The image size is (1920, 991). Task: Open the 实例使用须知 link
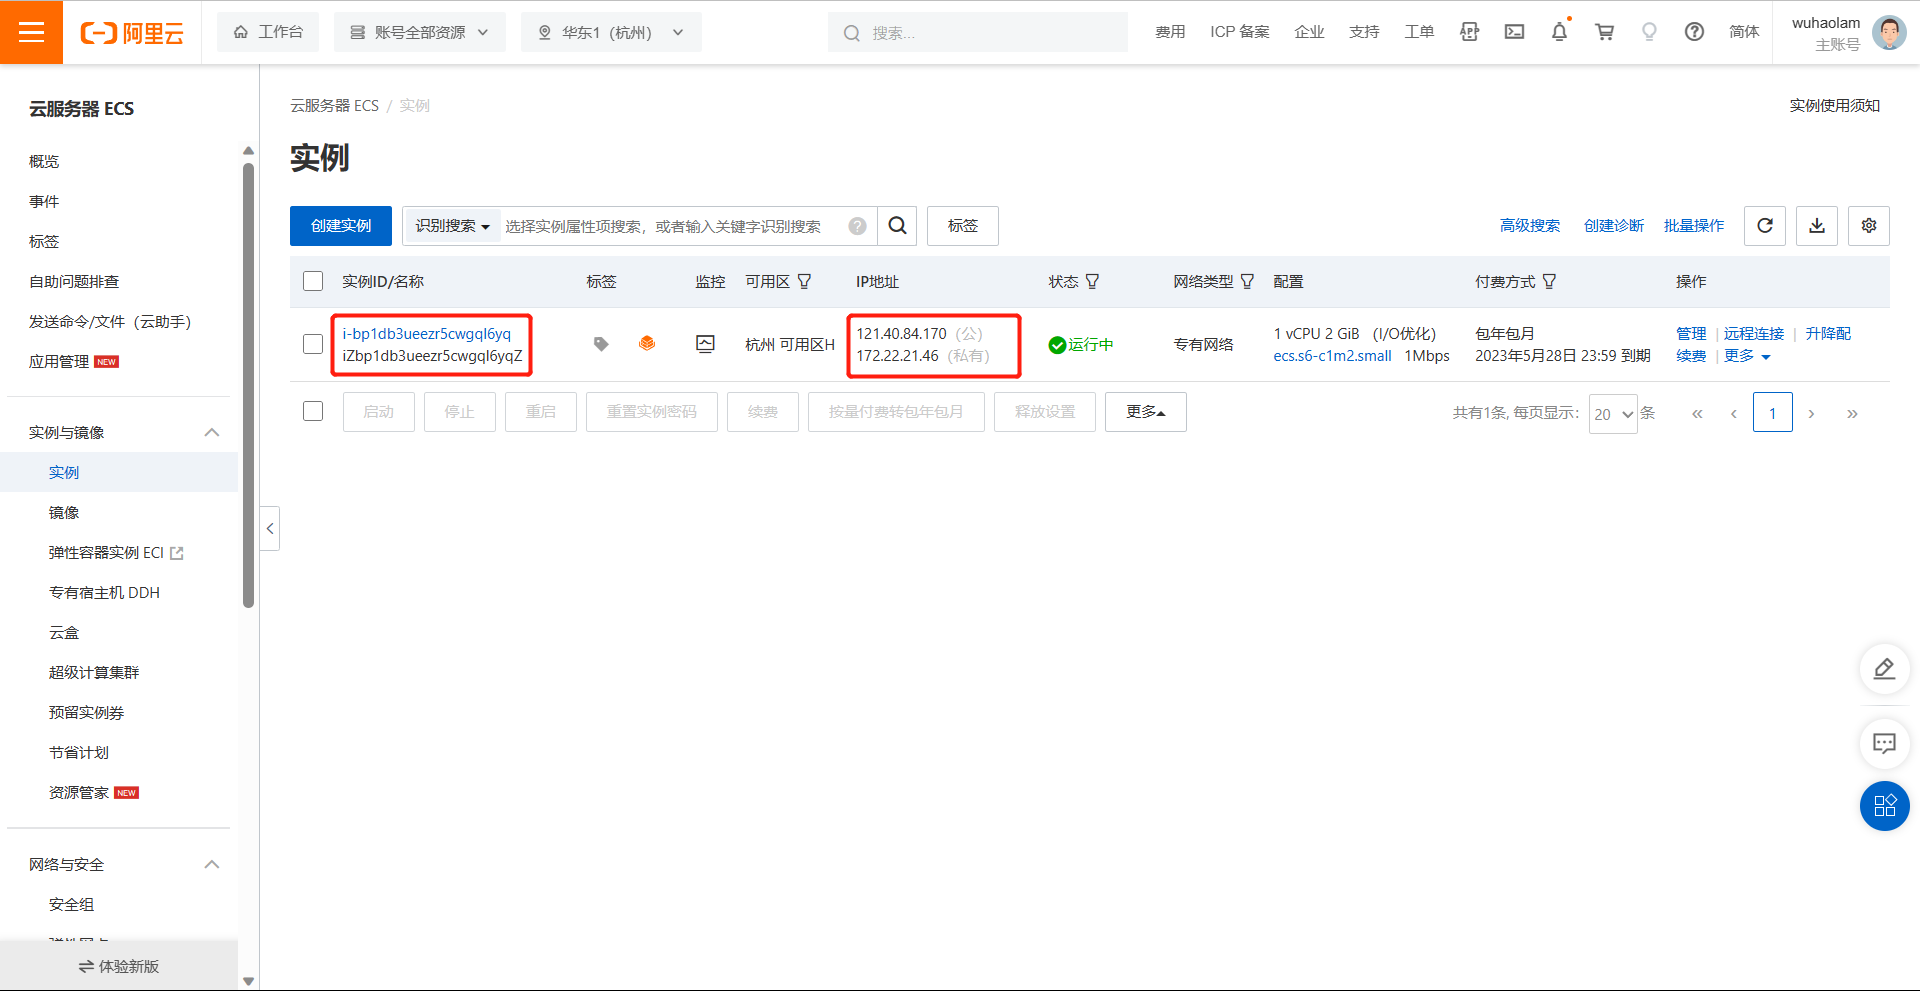click(x=1835, y=106)
